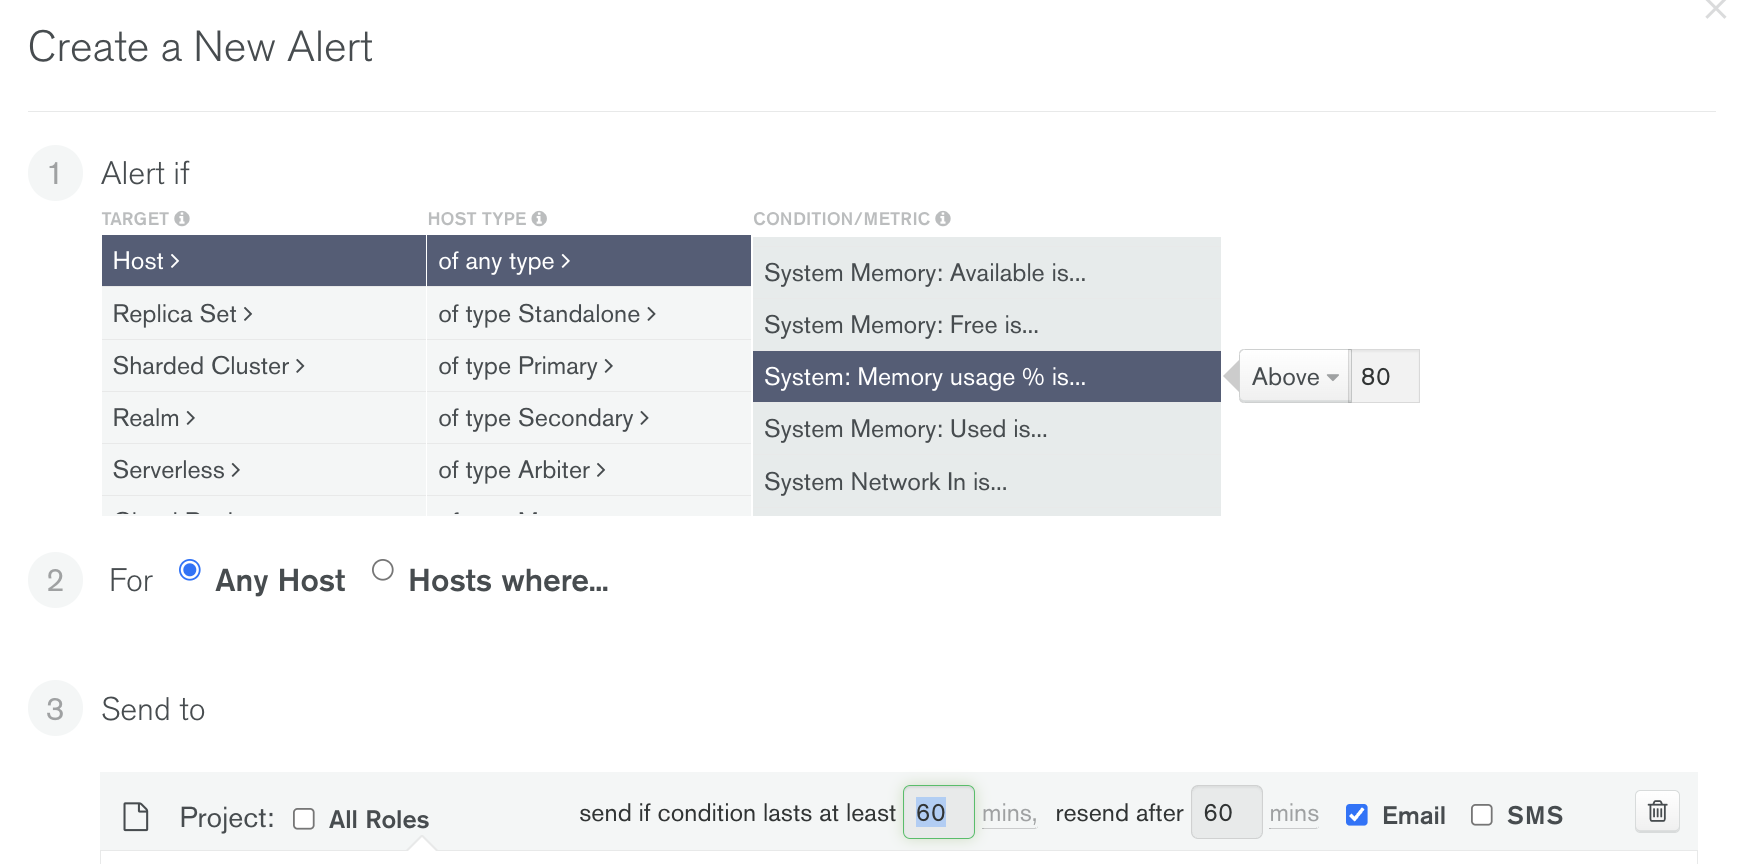Choose Replica Set as target
1750x864 pixels.
coord(183,314)
